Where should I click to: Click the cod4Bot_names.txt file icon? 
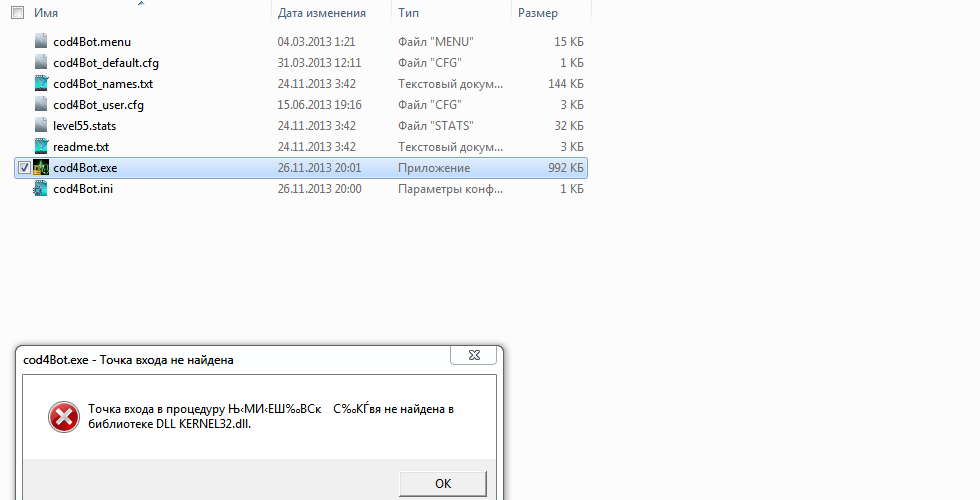[x=41, y=84]
